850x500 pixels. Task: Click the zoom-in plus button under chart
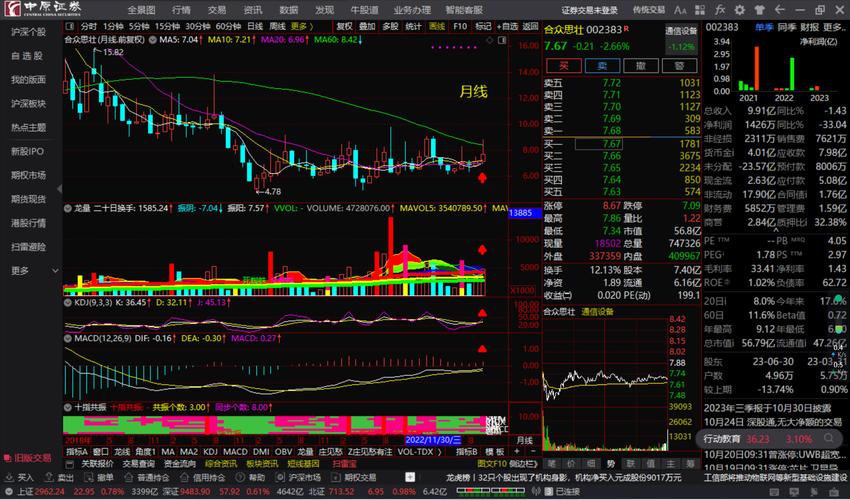(x=517, y=451)
